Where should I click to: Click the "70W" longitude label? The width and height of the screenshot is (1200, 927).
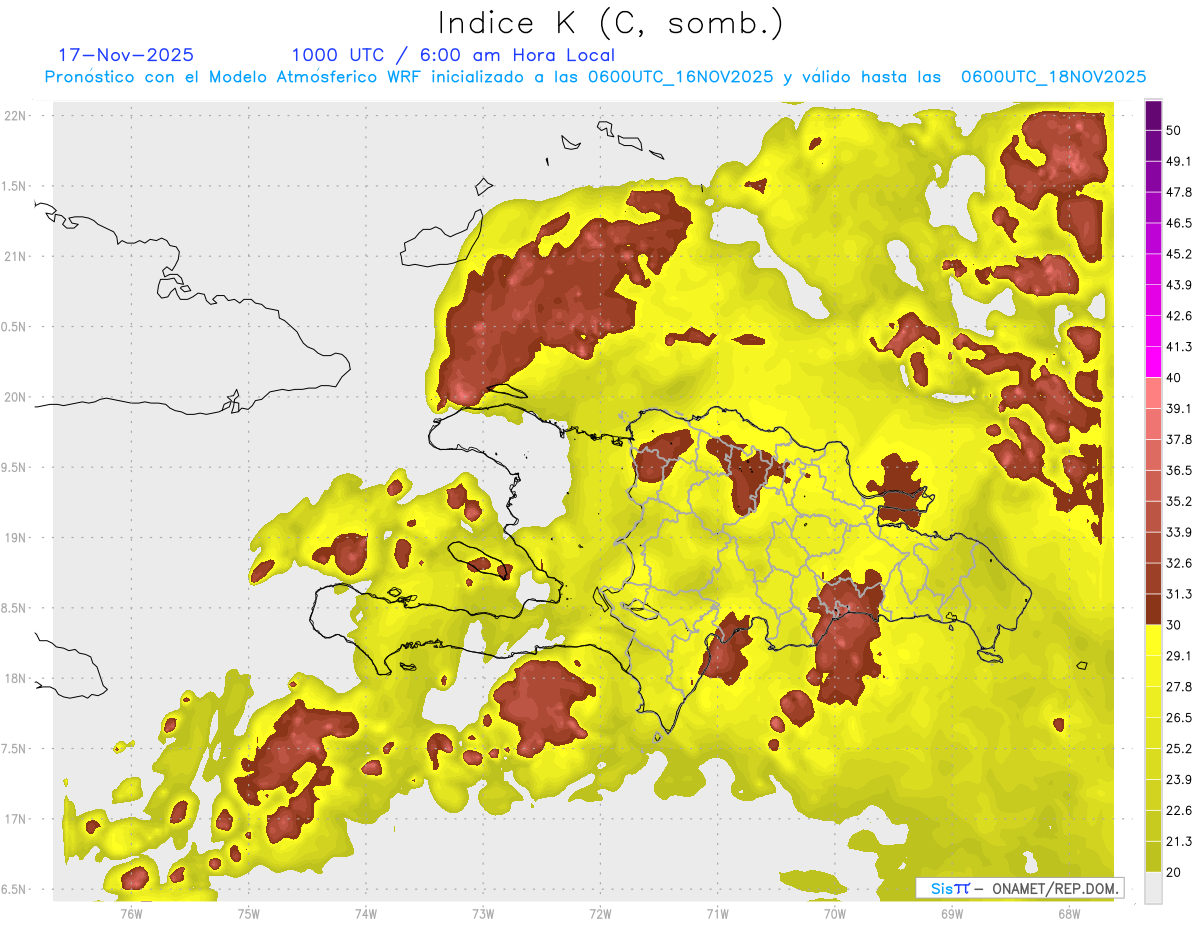pyautogui.click(x=835, y=913)
